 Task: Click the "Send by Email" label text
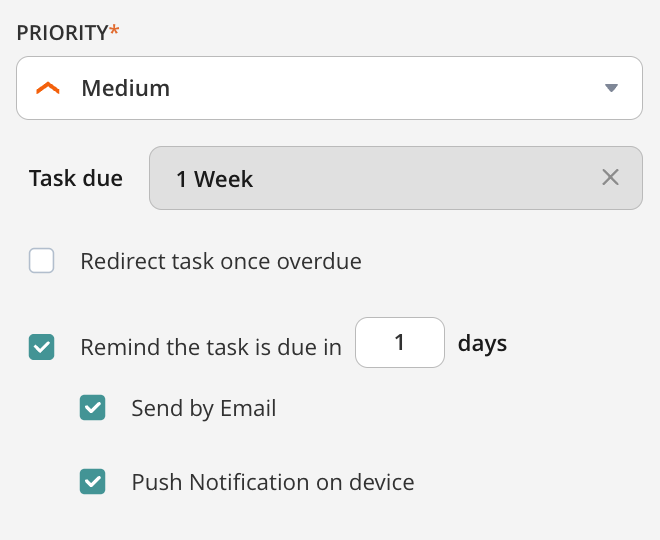pyautogui.click(x=204, y=408)
